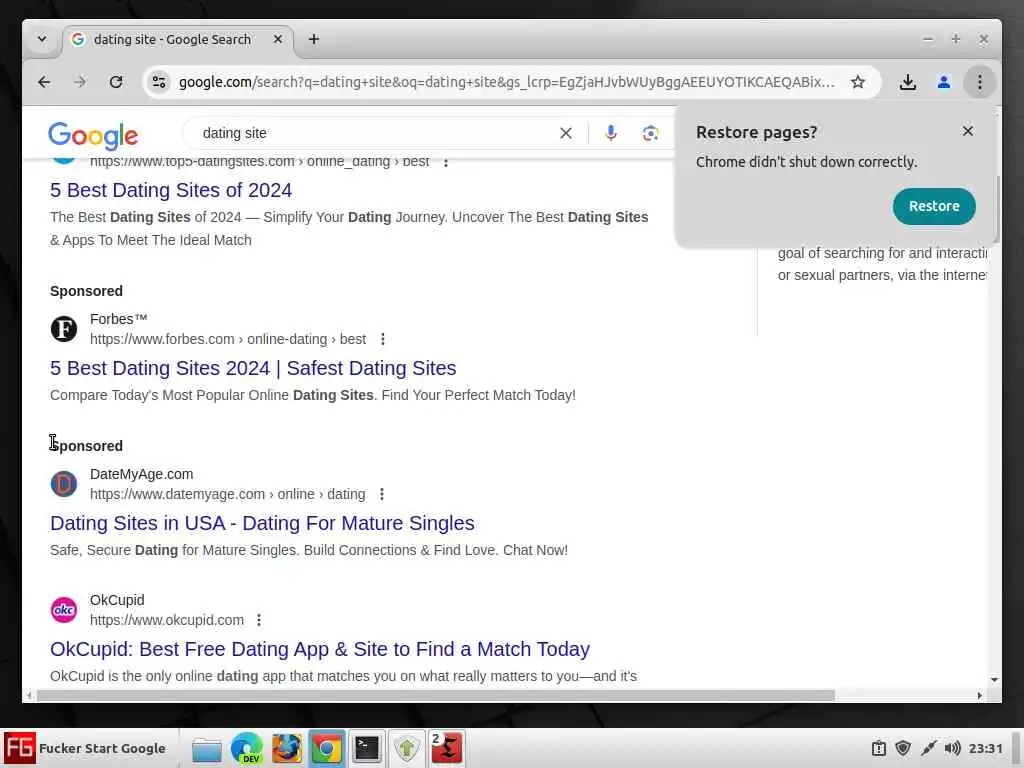Open Dating Sites in USA link
1024x768 pixels.
[x=263, y=523]
